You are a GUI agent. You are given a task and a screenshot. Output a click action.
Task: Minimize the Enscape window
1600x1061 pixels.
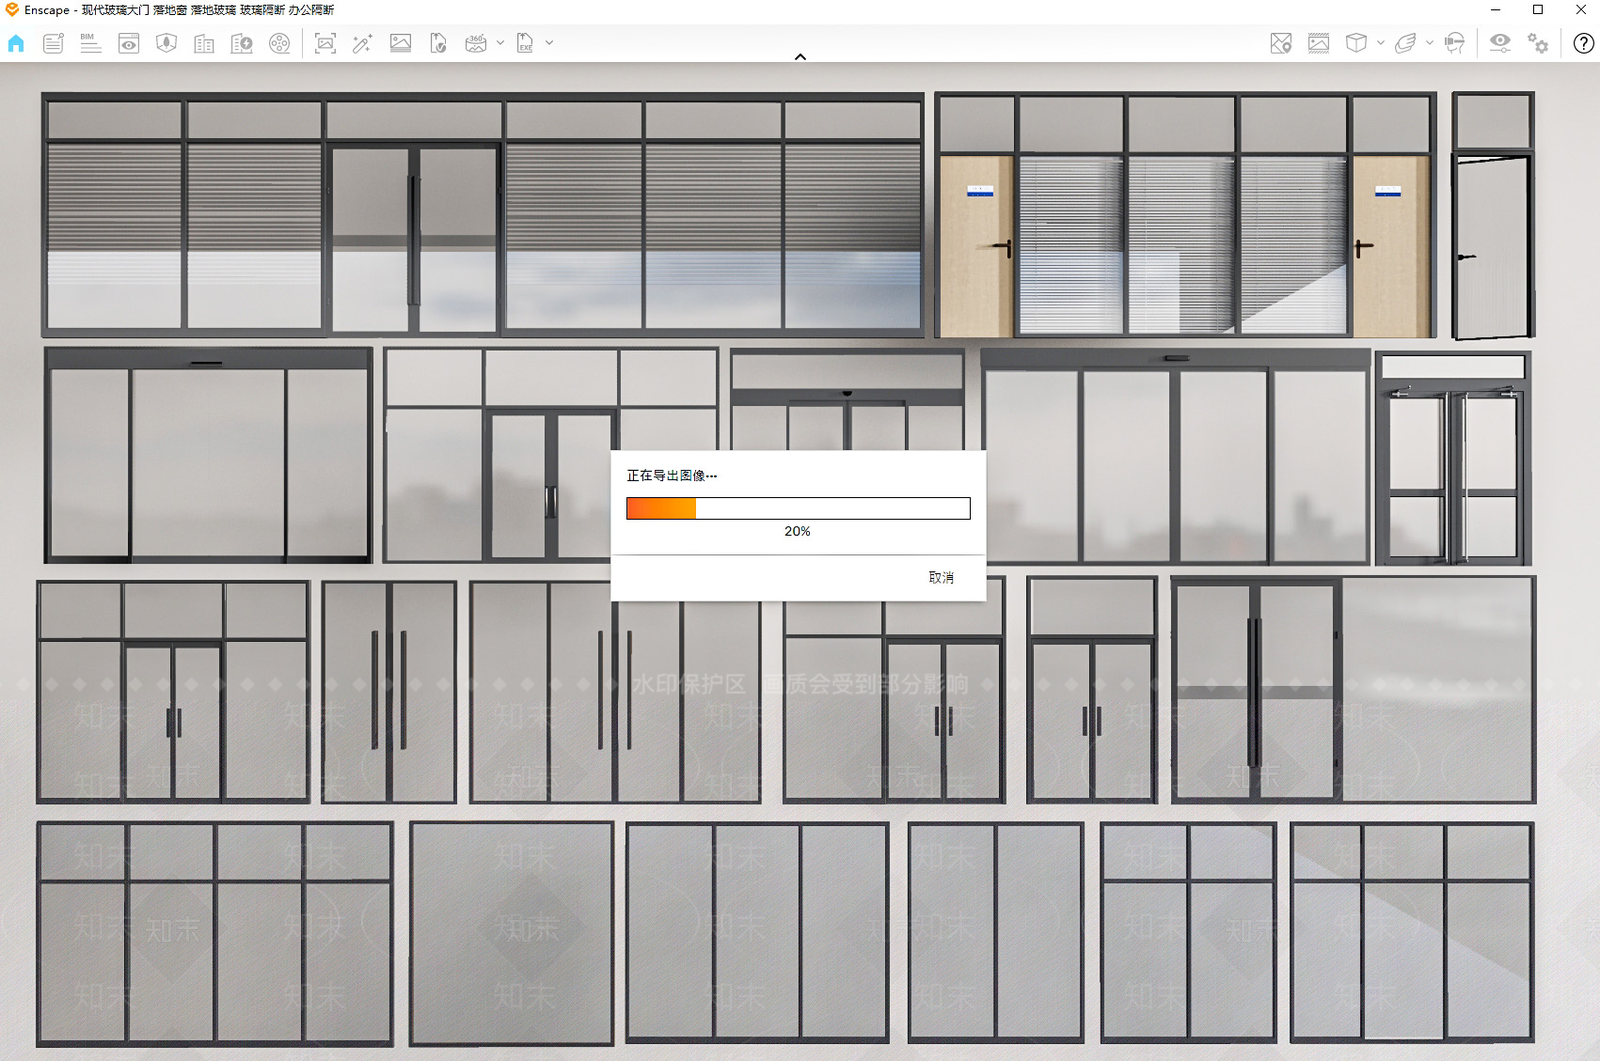pos(1496,10)
